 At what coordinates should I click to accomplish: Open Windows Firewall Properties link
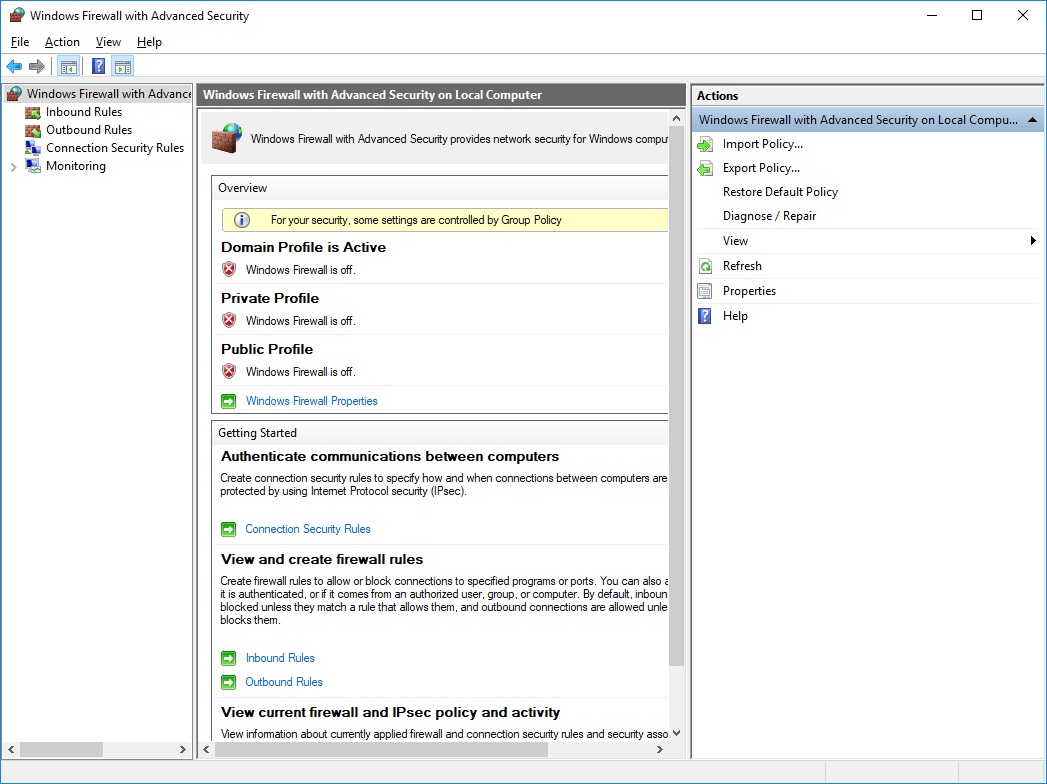point(311,401)
